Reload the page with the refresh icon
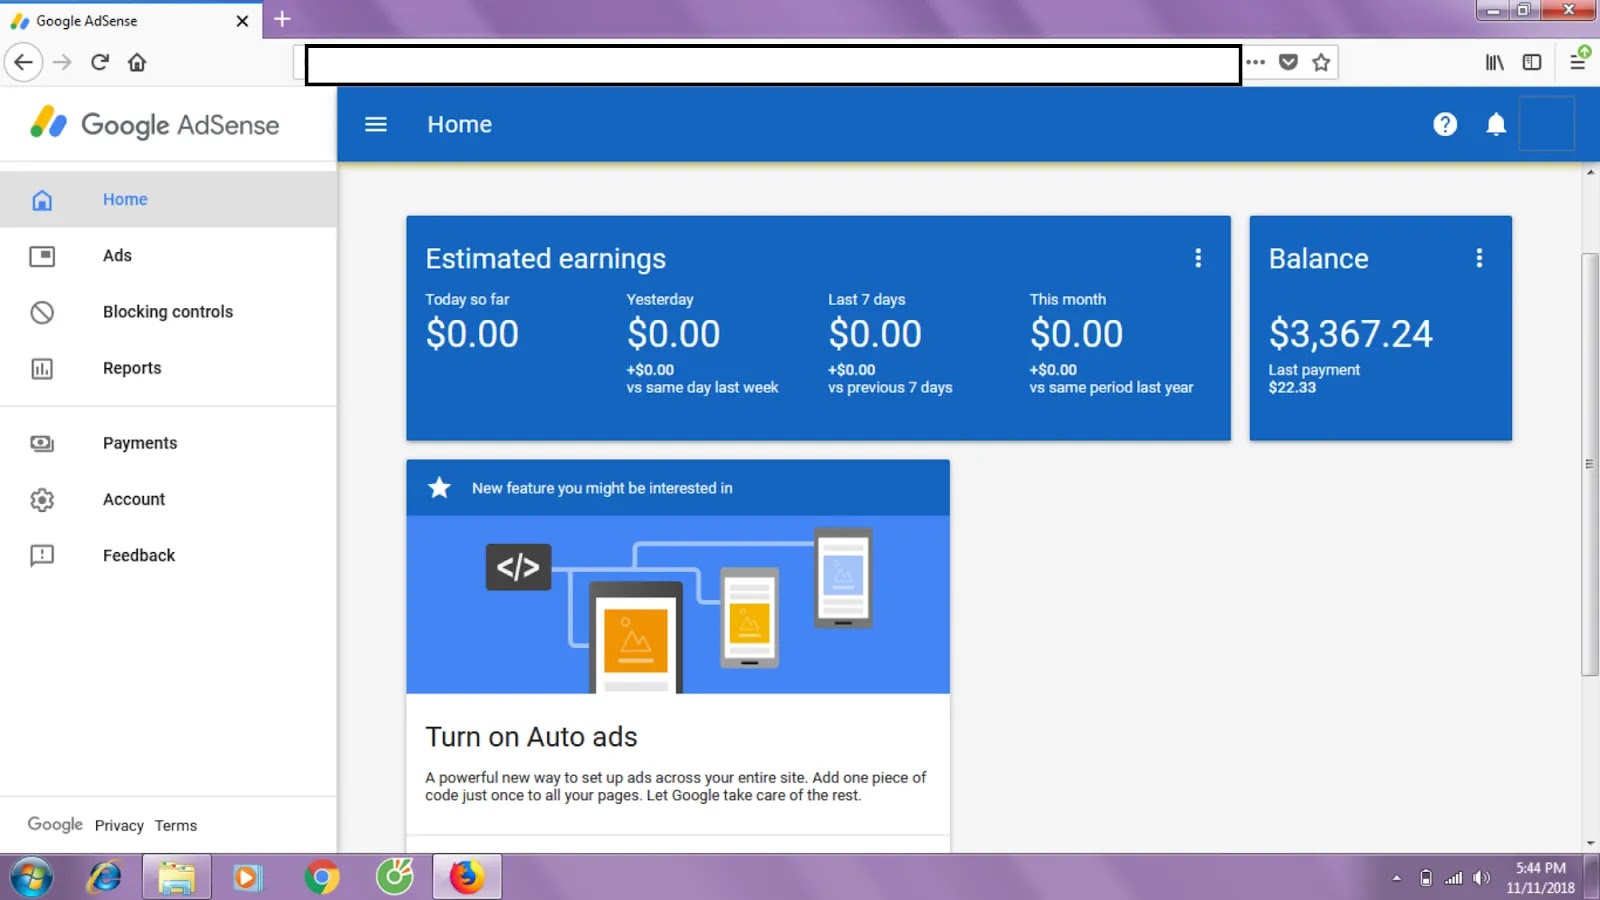This screenshot has height=900, width=1600. pyautogui.click(x=100, y=62)
